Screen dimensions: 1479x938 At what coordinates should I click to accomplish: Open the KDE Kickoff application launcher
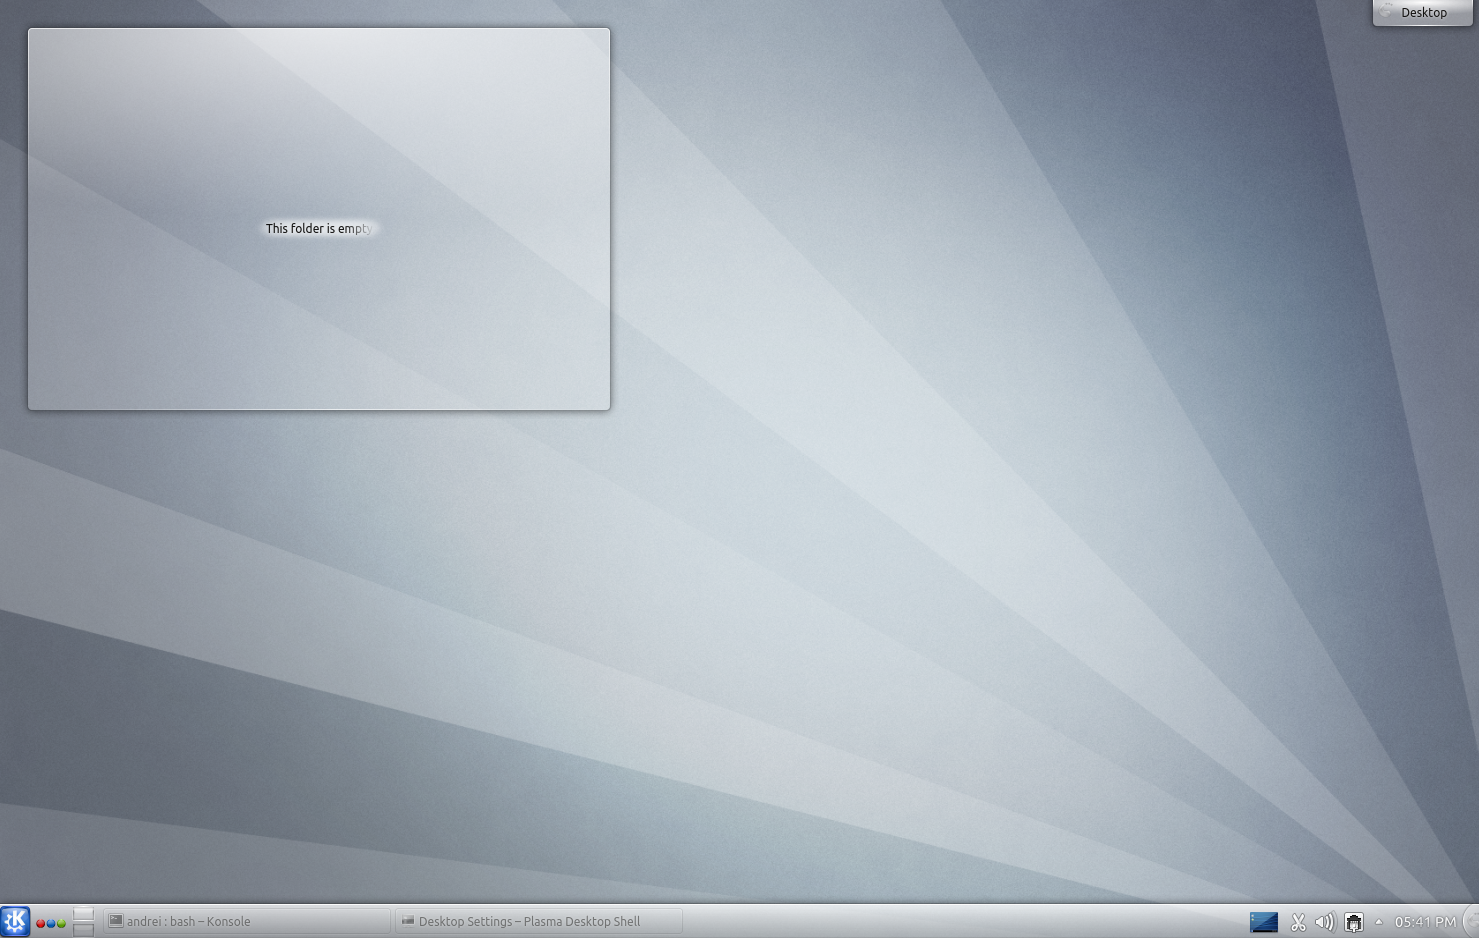pos(15,921)
